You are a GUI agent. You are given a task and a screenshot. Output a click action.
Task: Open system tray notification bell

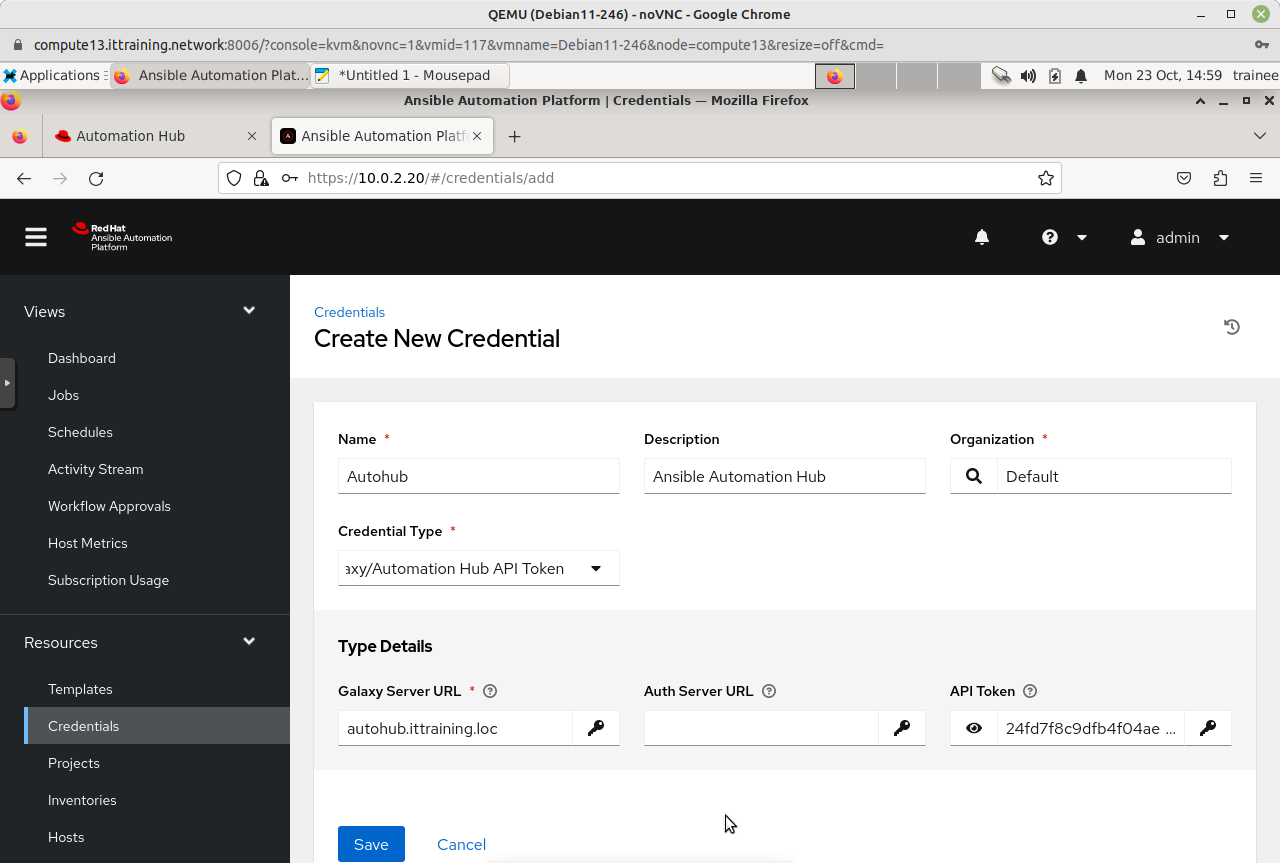[1081, 75]
